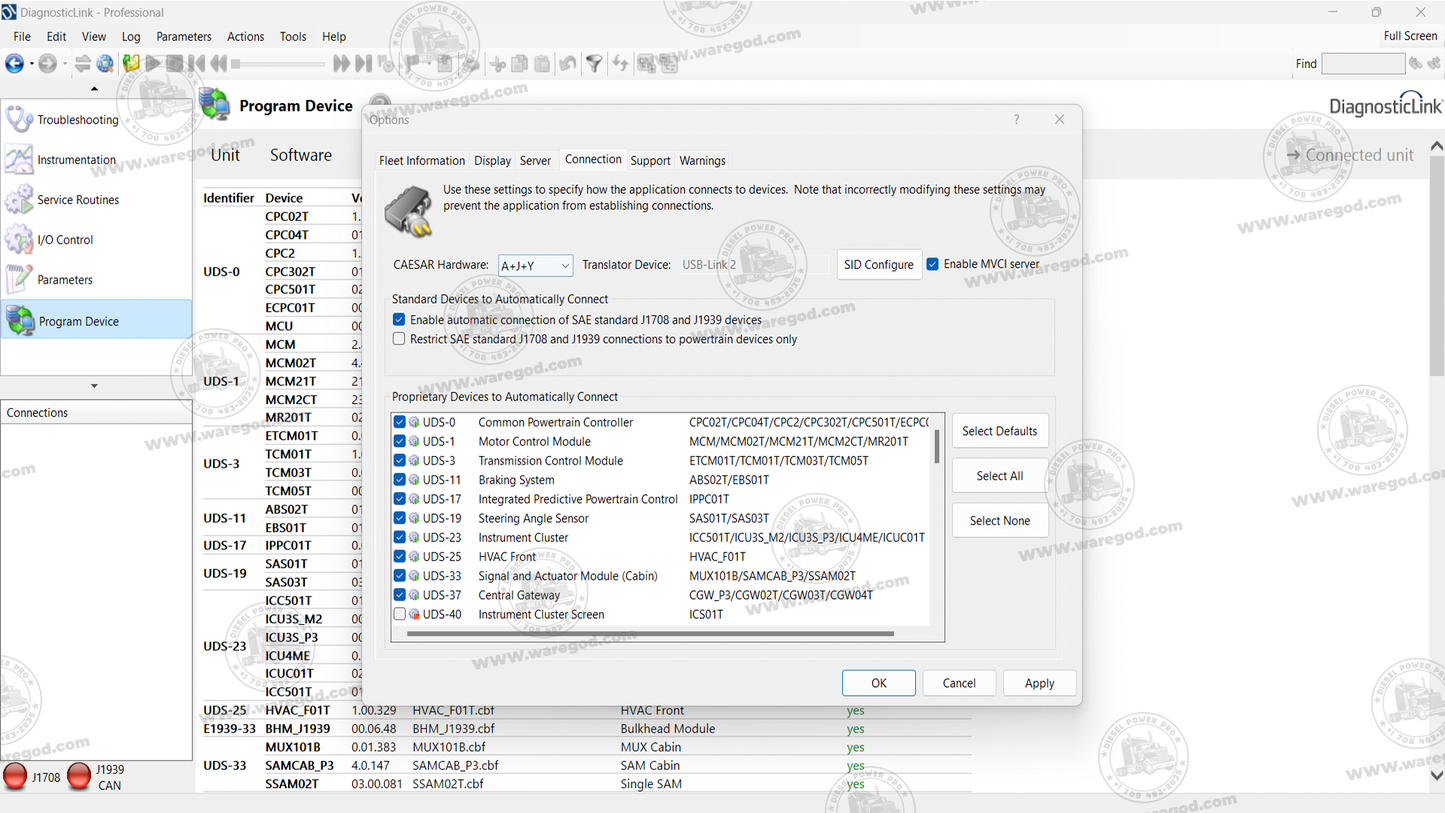Click the sidebar scroll-up arrow above Troubleshooting

point(95,89)
